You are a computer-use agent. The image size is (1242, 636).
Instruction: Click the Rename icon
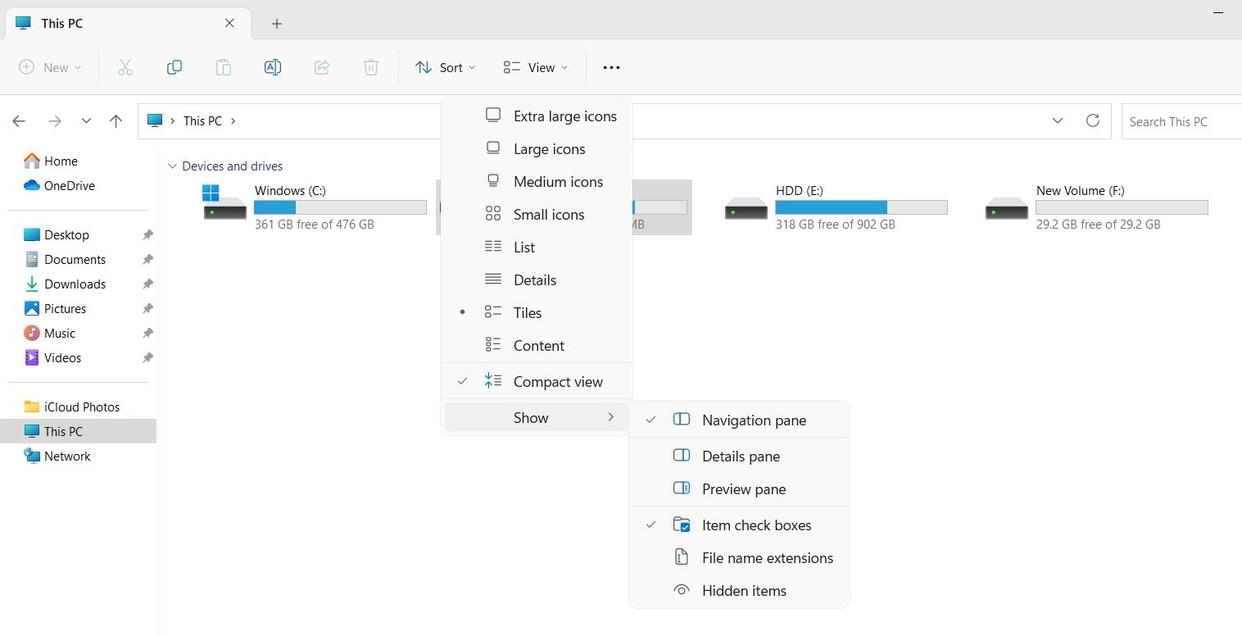point(272,66)
